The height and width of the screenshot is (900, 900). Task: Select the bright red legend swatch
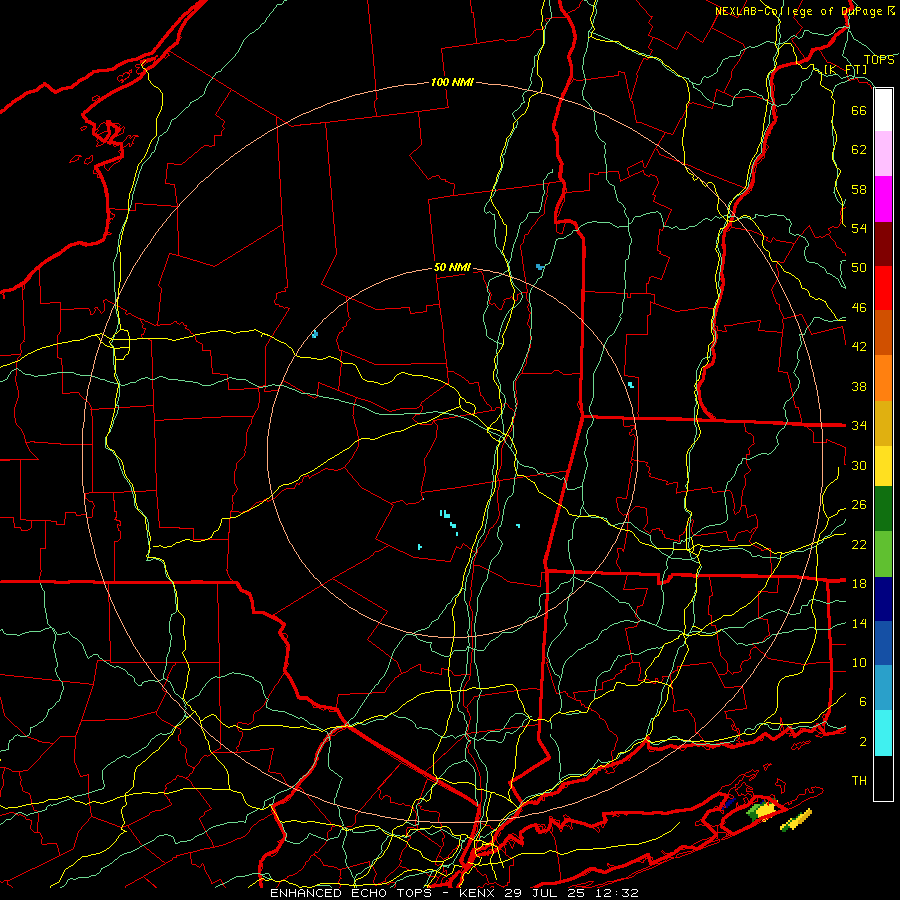(883, 288)
